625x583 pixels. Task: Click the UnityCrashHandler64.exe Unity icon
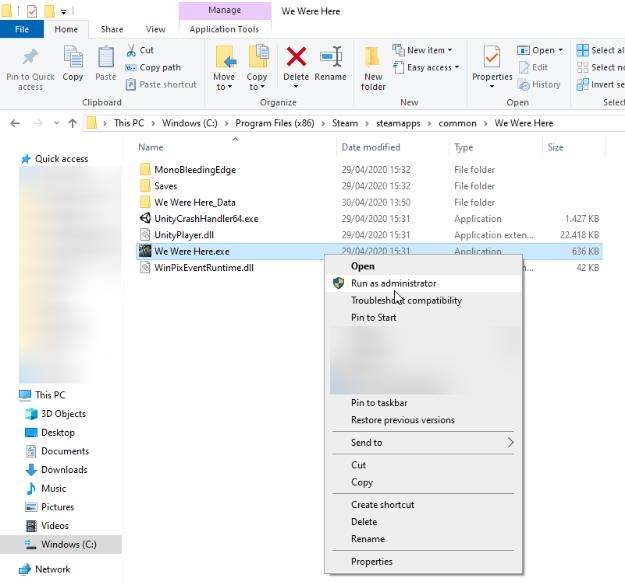point(145,218)
